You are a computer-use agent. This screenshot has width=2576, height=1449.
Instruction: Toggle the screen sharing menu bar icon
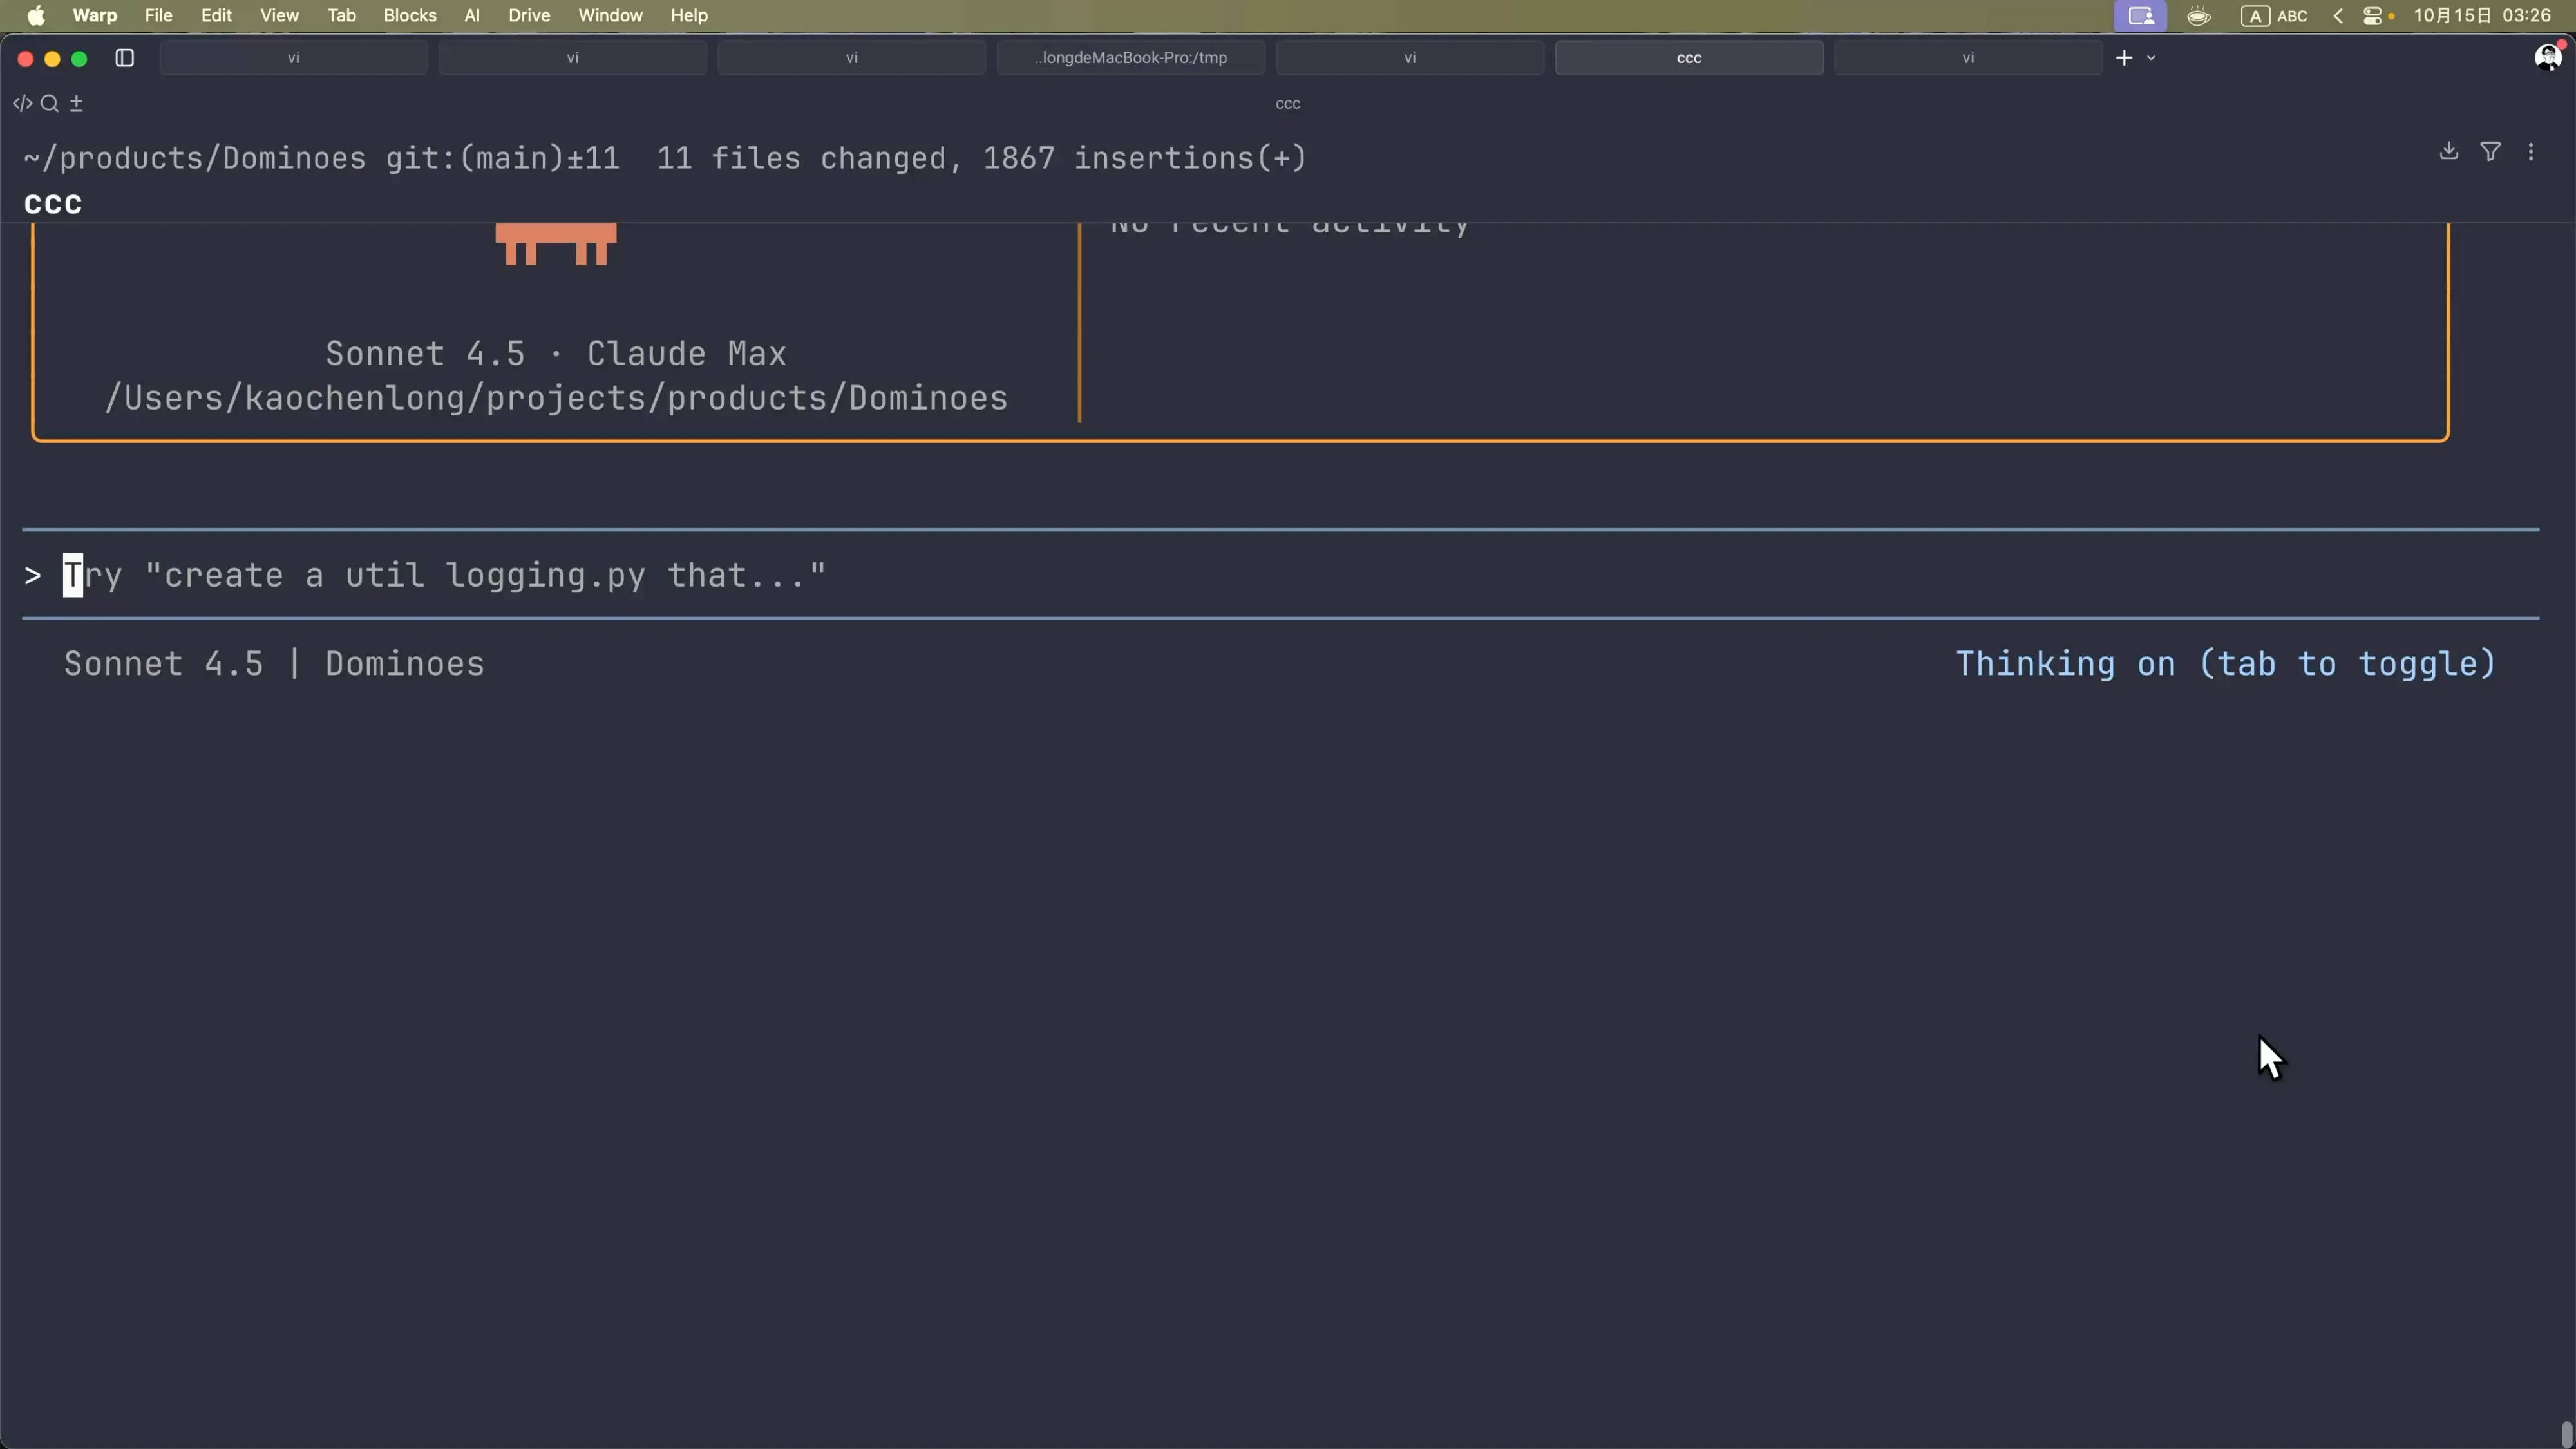pyautogui.click(x=2140, y=16)
